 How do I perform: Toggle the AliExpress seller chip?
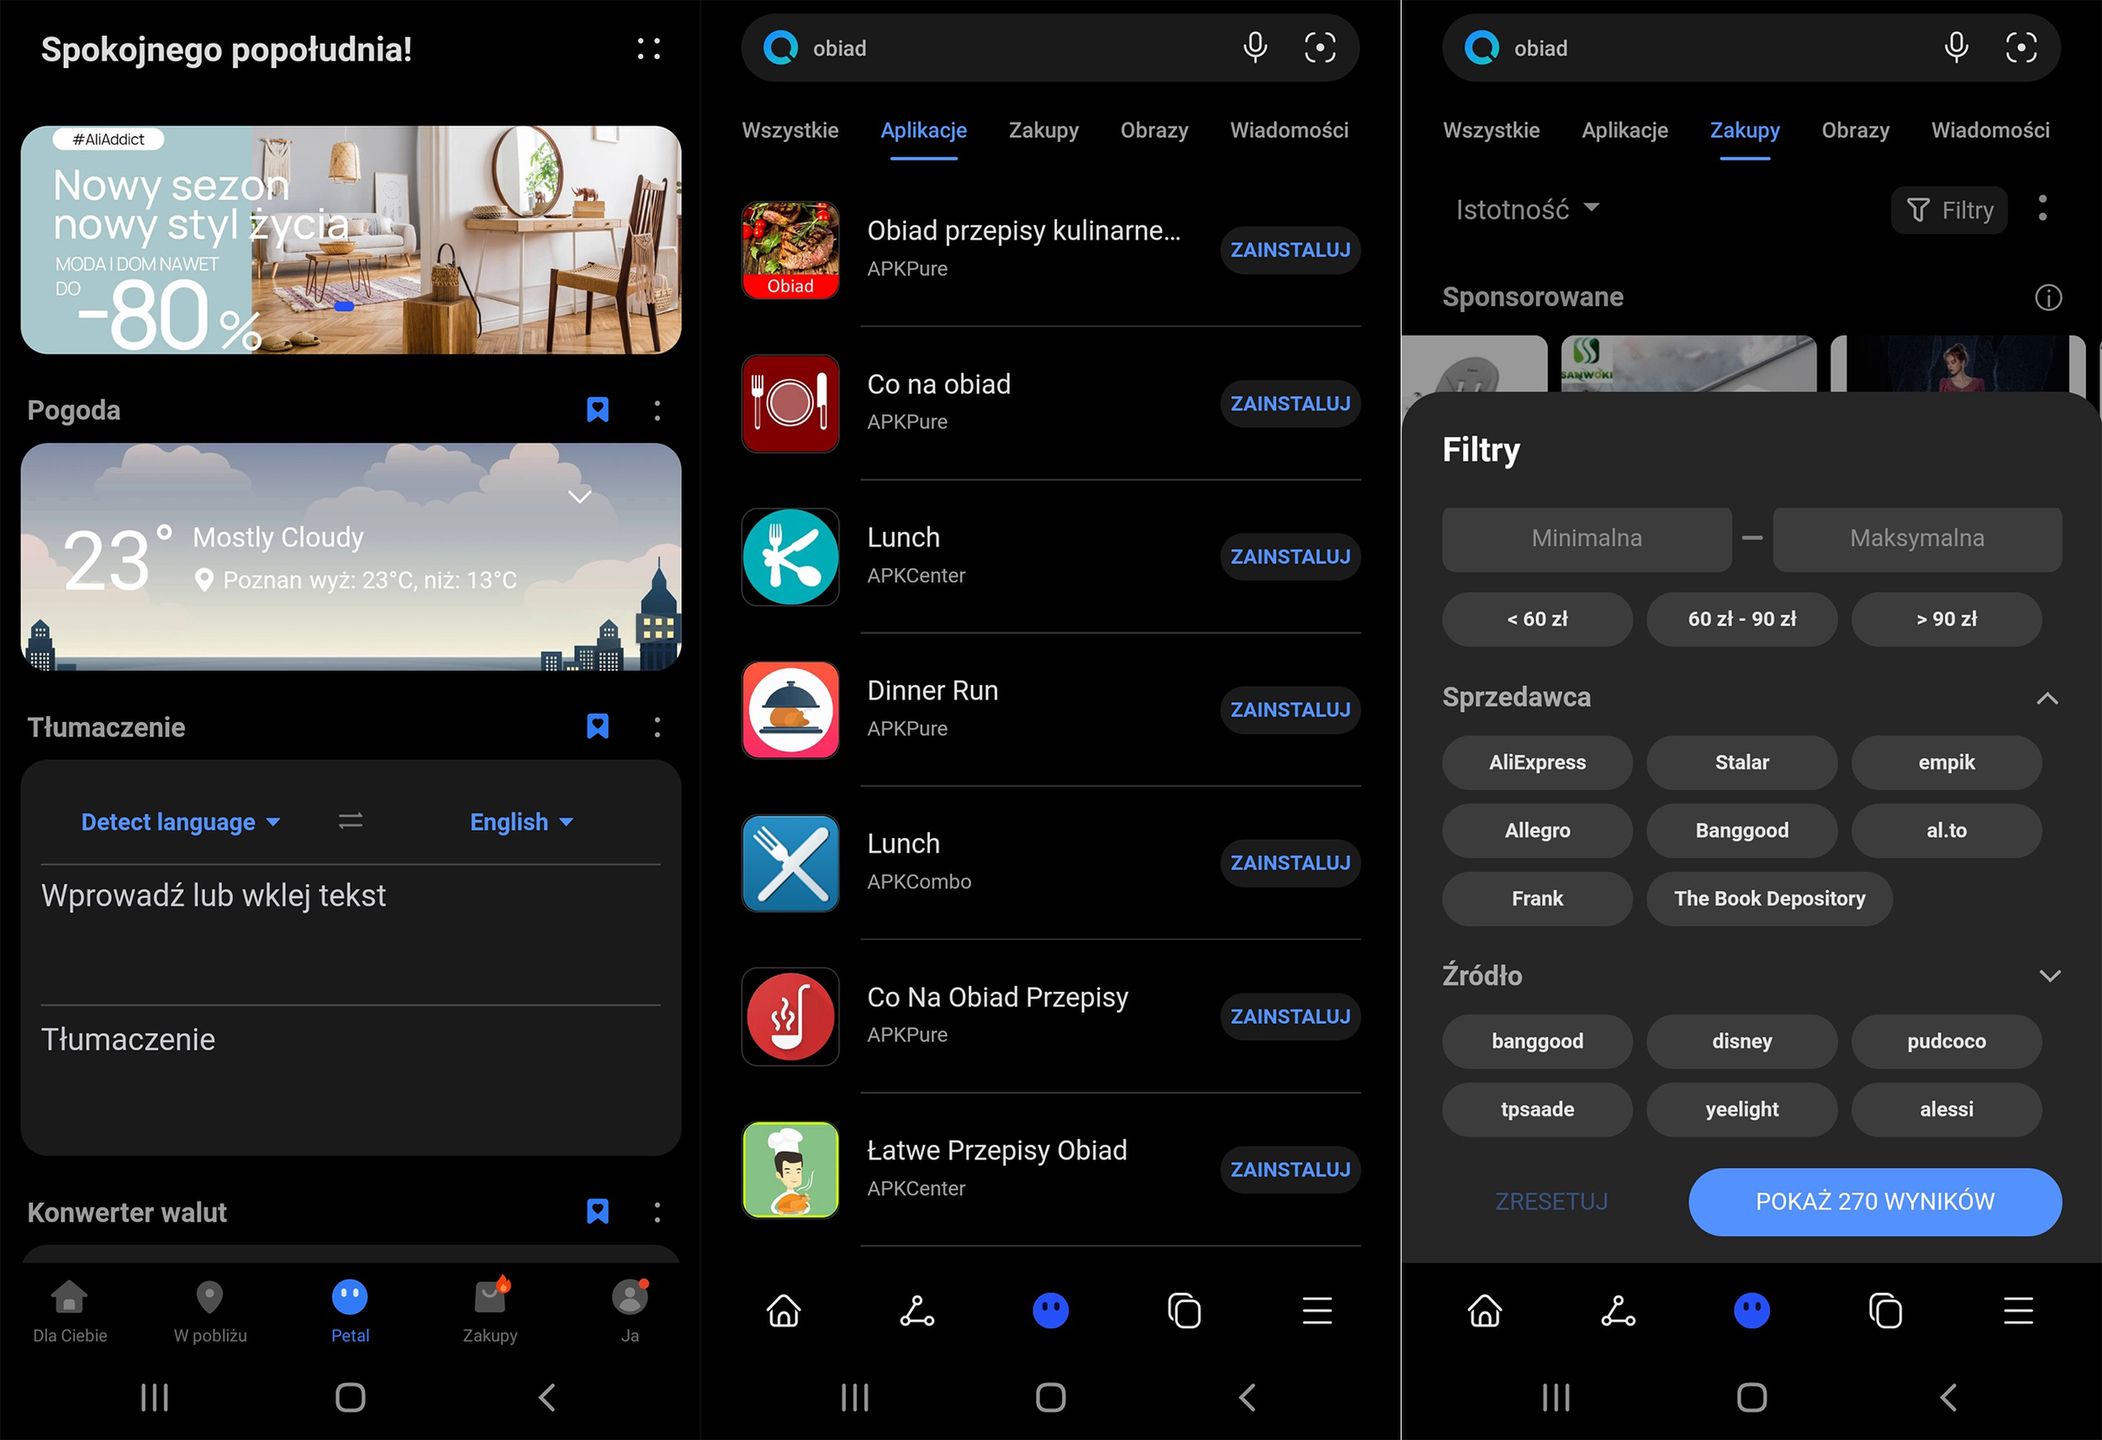pos(1537,763)
